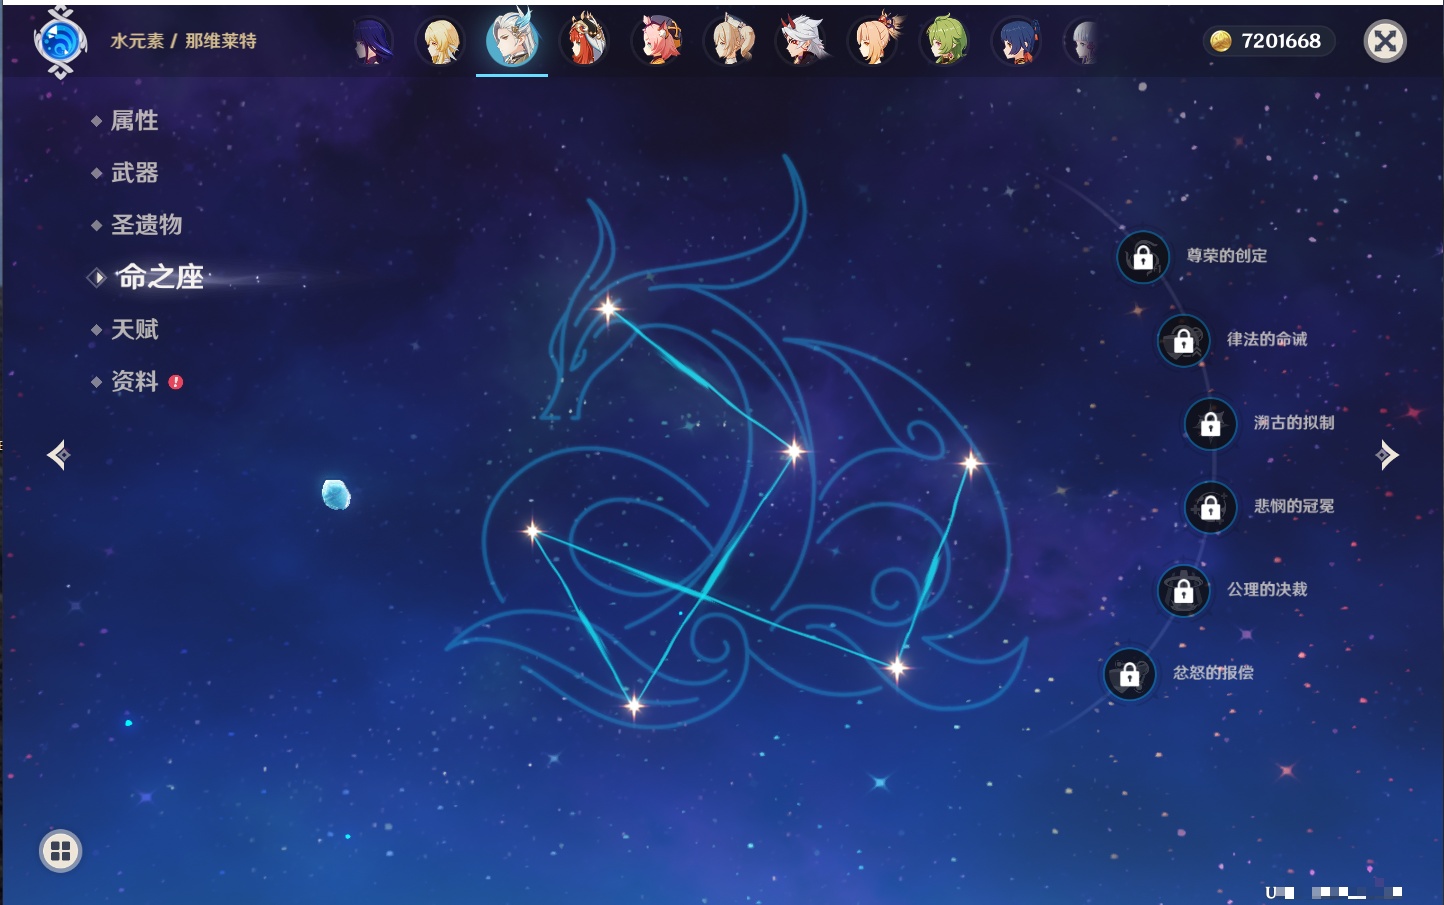
Task: Choose the pink-haired character portrait
Action: [657, 42]
